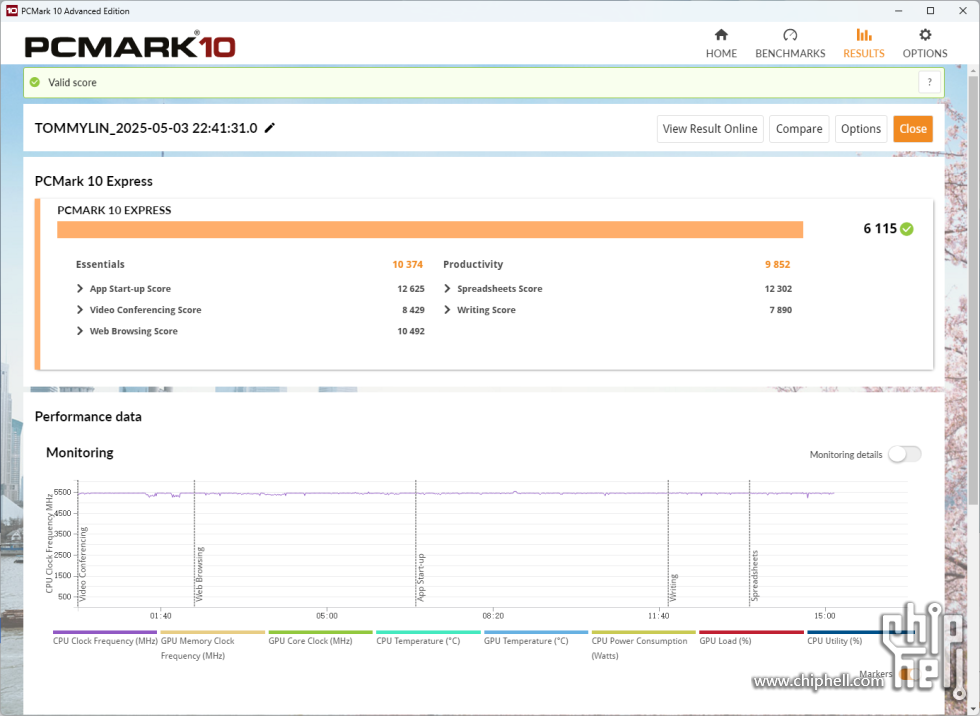Open the help question mark button

tap(929, 82)
